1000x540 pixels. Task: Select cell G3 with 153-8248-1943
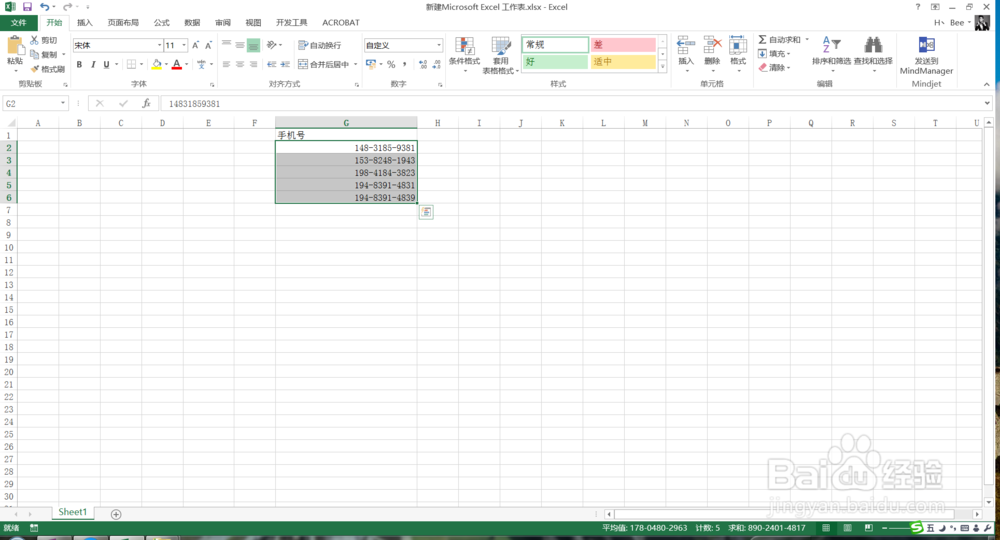pyautogui.click(x=346, y=160)
